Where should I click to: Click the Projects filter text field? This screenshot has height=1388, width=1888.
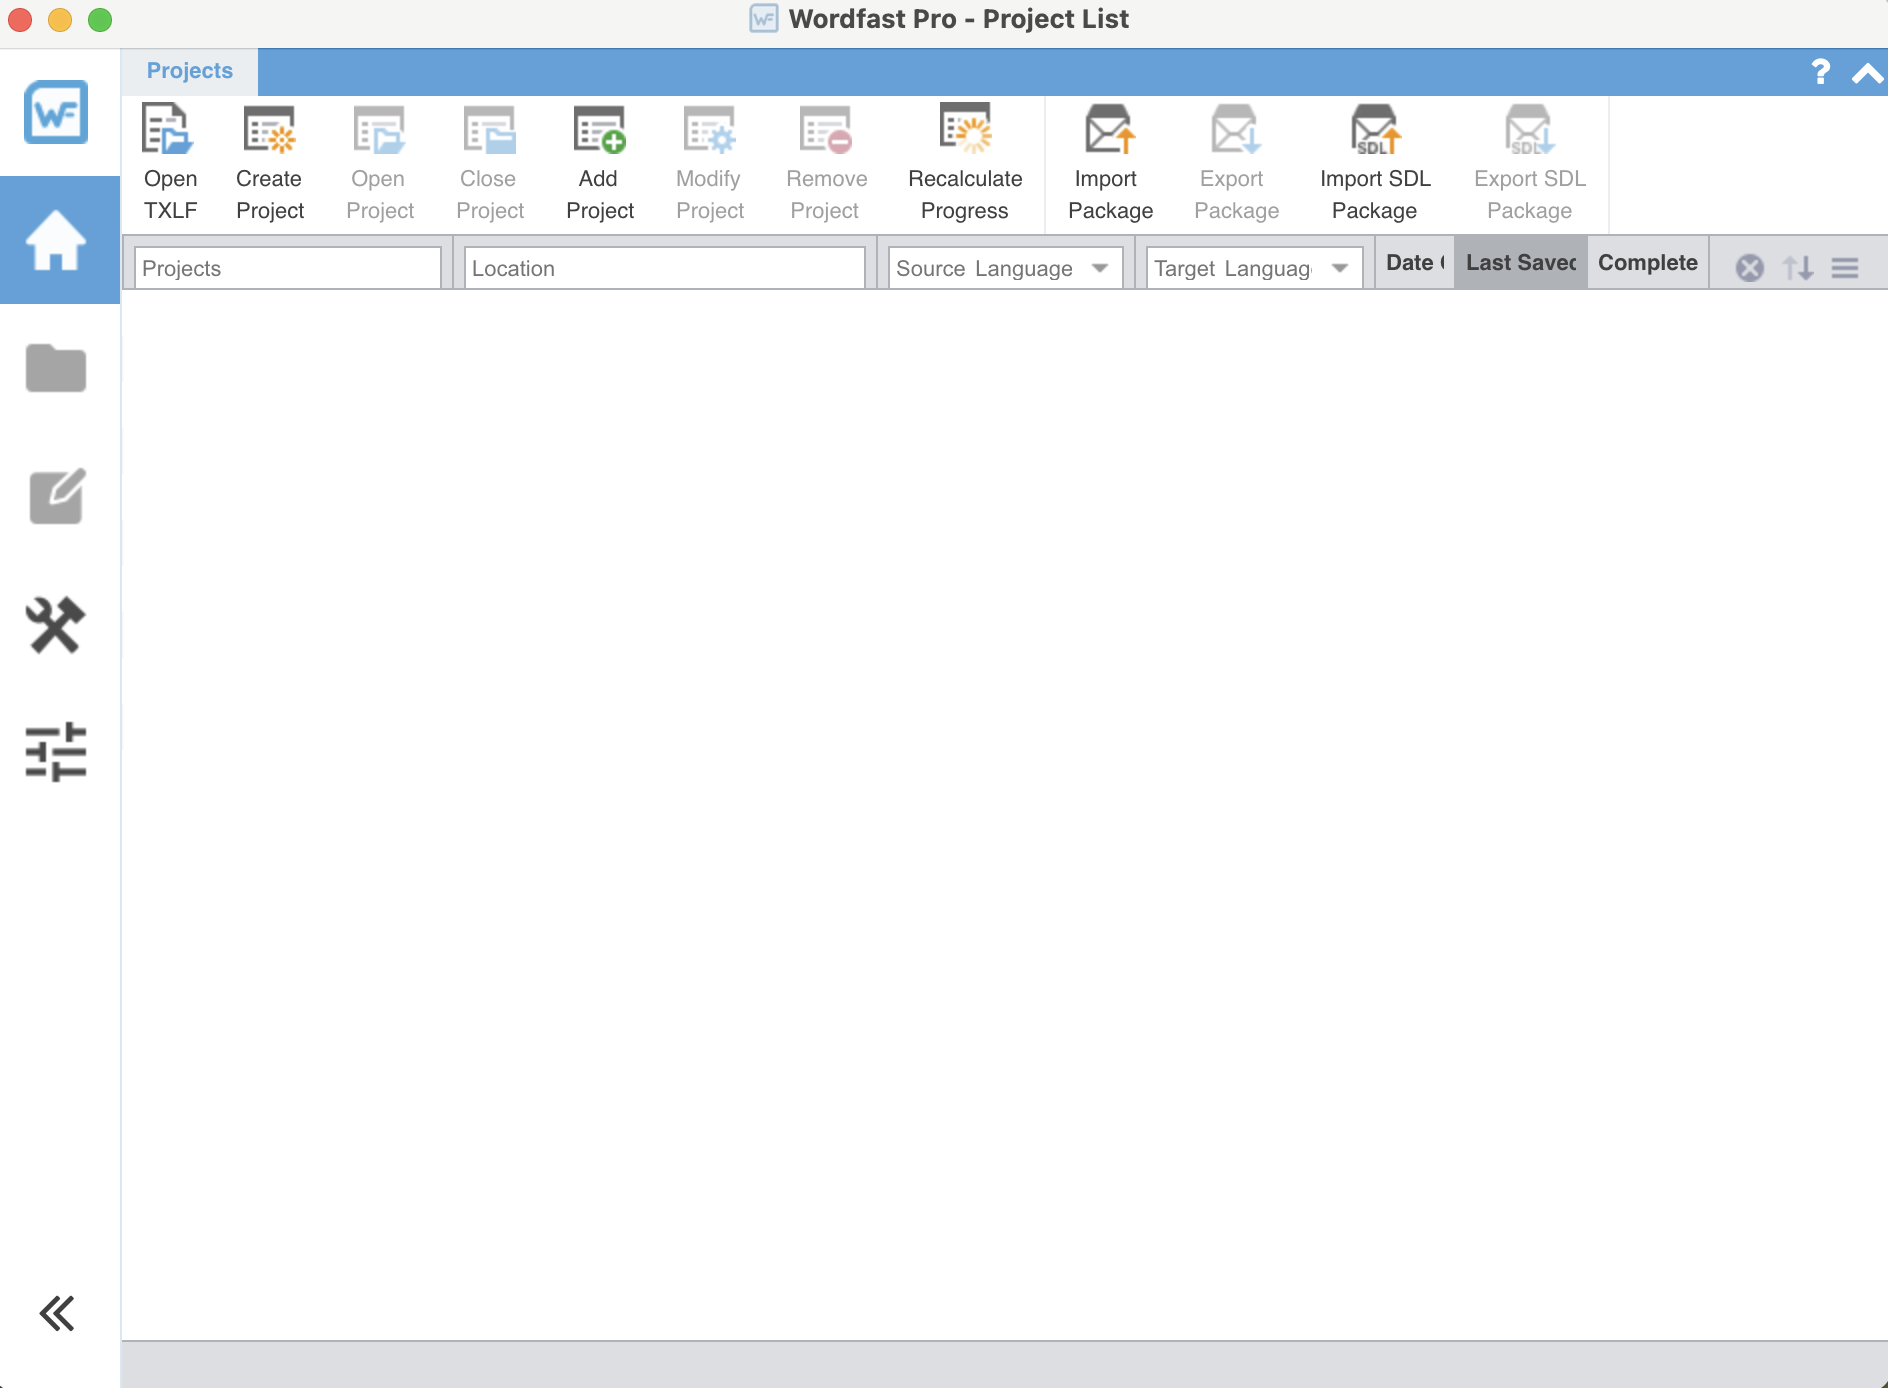tap(288, 268)
